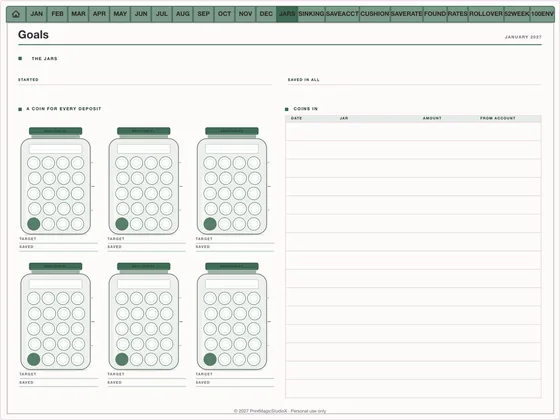Screen dimensions: 560x420
Task: Click the name box of first bottom-row jar
Action: (x=55, y=284)
